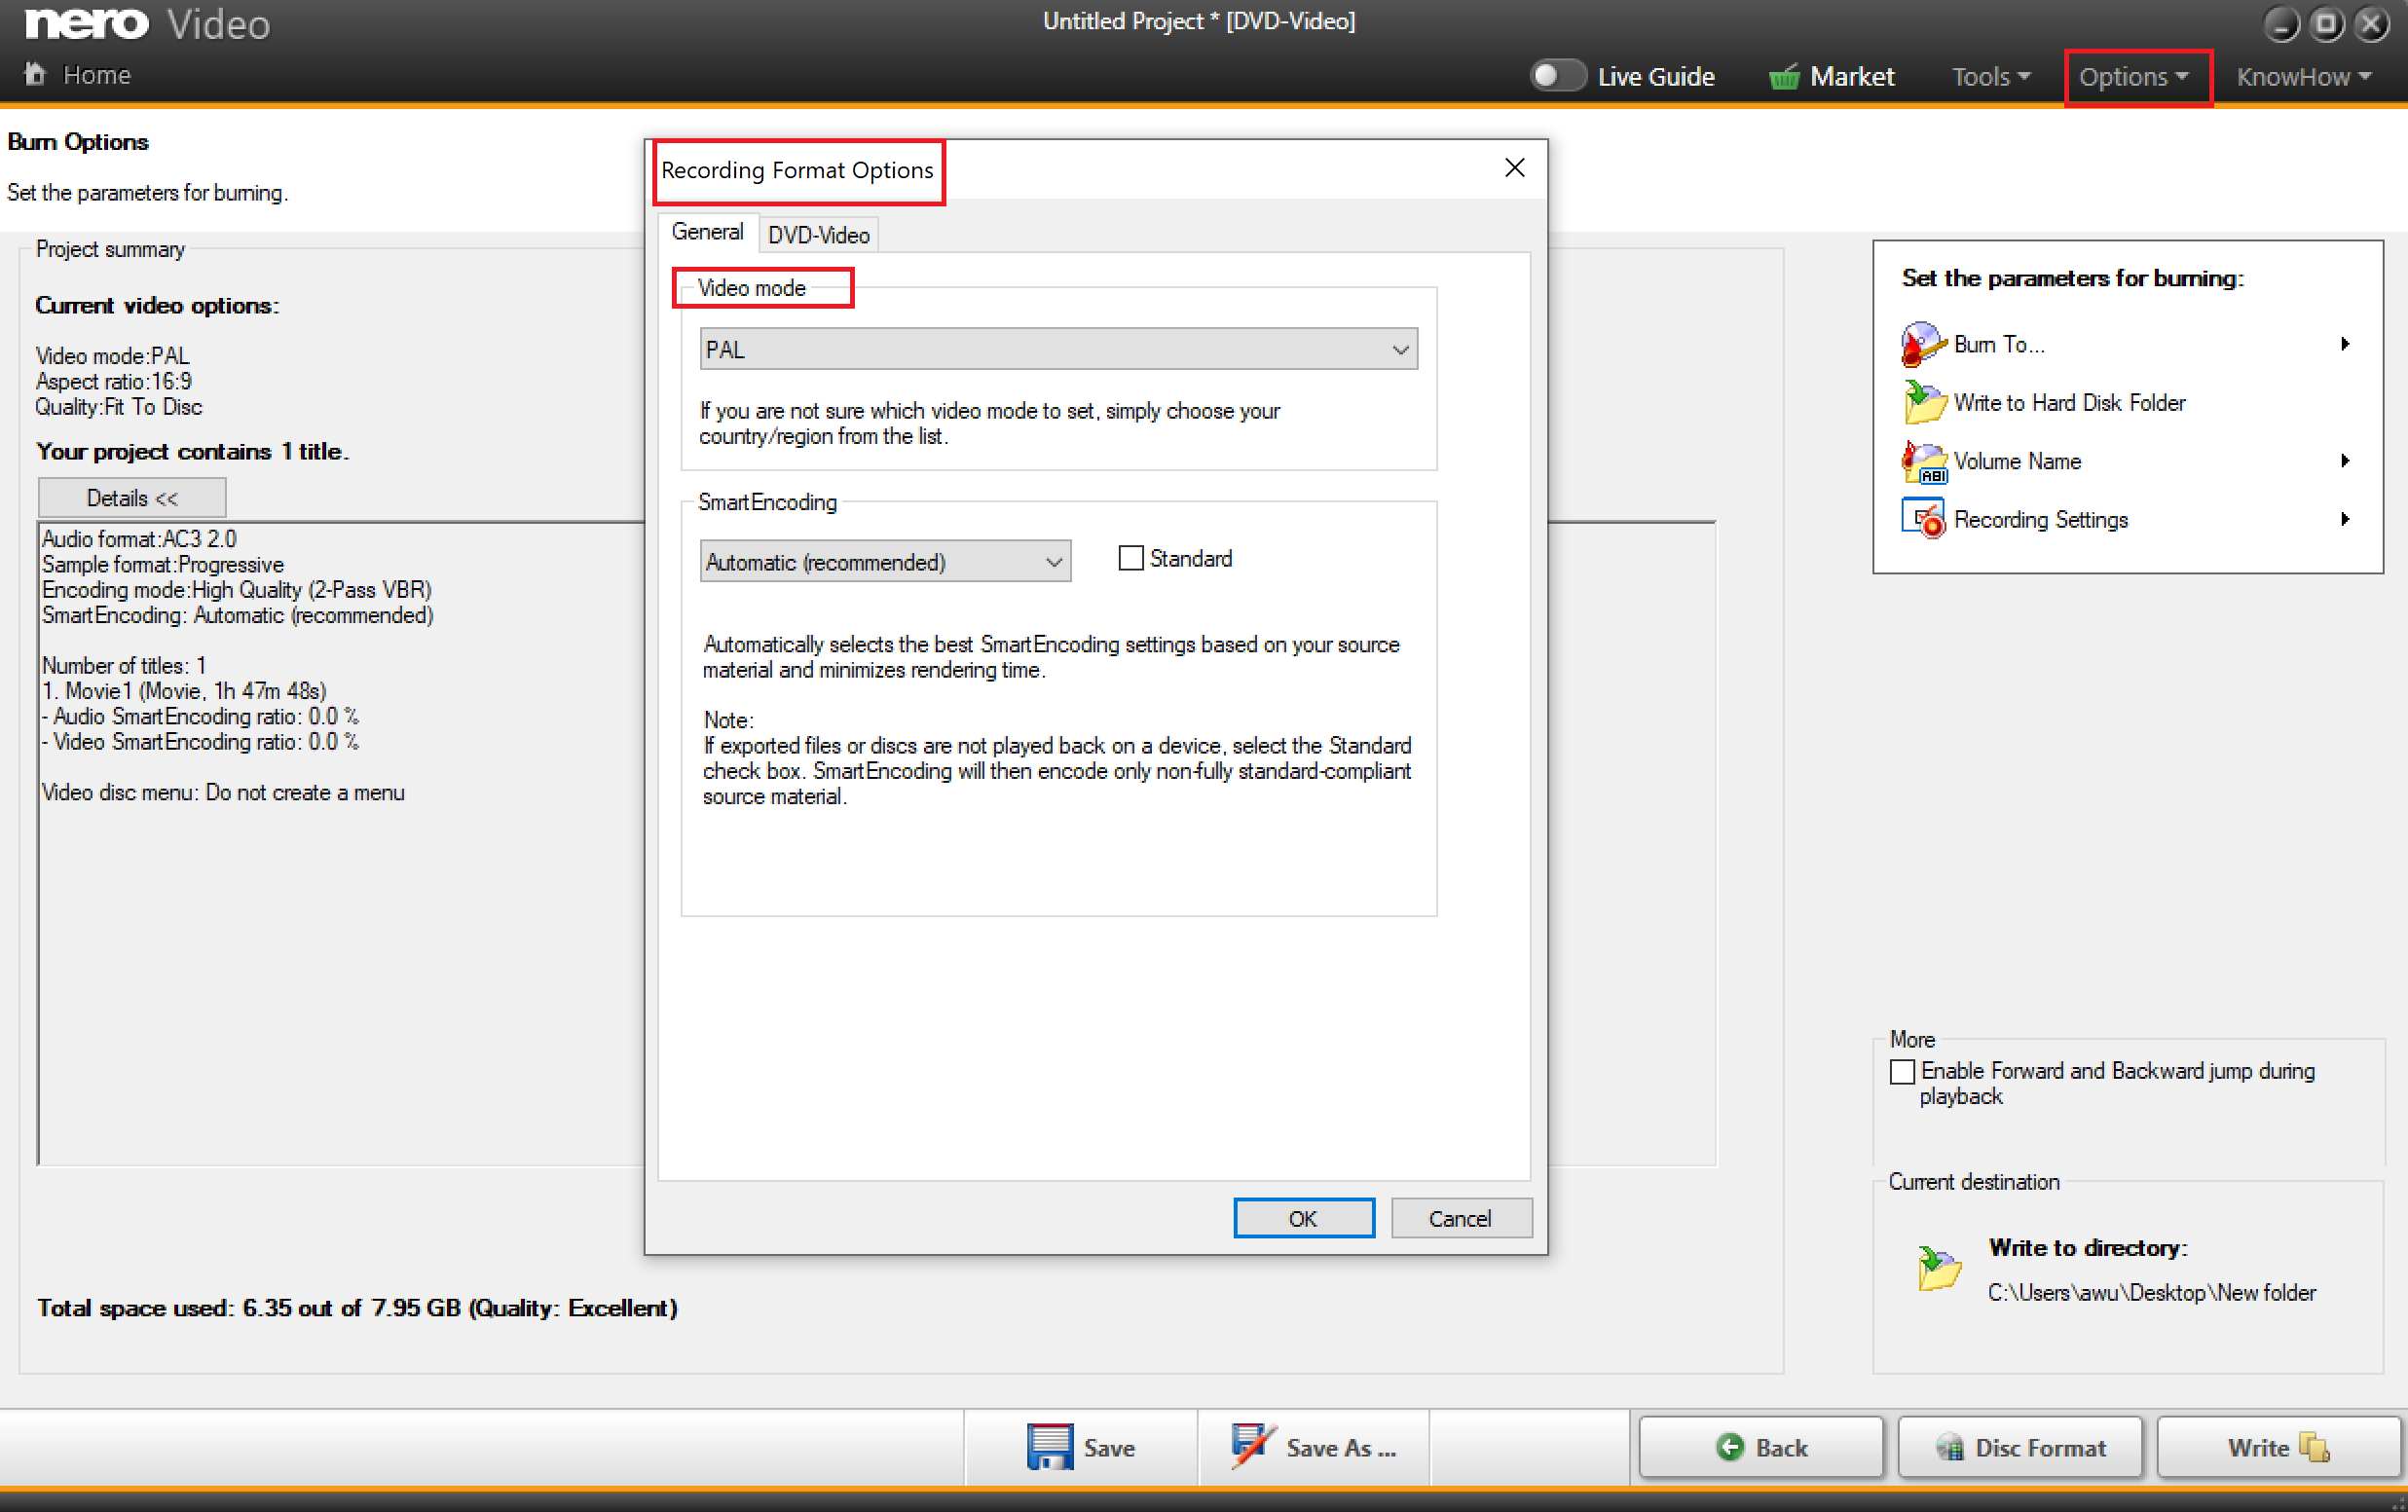This screenshot has height=1512, width=2408.
Task: Click the Recording Settings menu text
Action: (2040, 519)
